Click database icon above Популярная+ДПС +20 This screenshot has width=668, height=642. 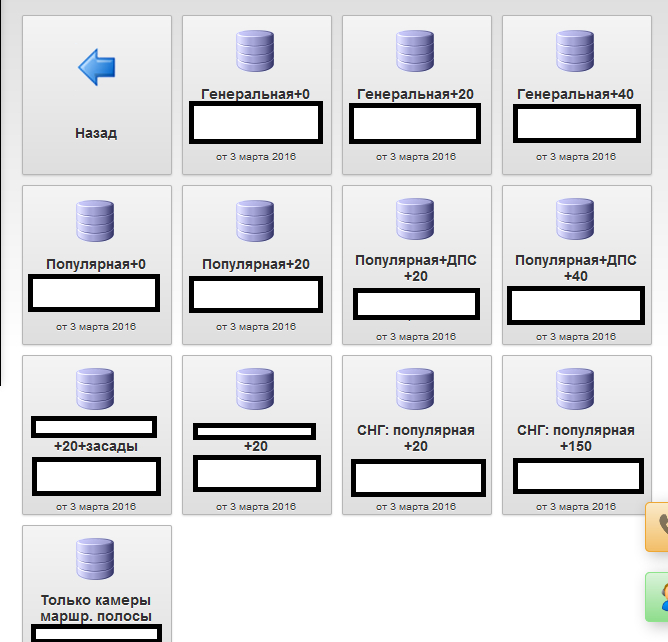(x=416, y=218)
